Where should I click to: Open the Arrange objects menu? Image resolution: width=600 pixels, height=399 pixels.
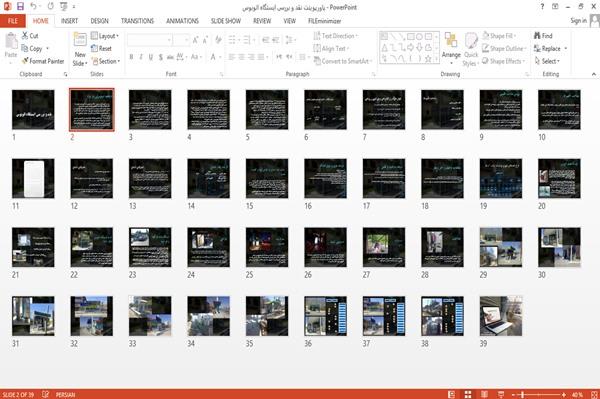pos(451,49)
